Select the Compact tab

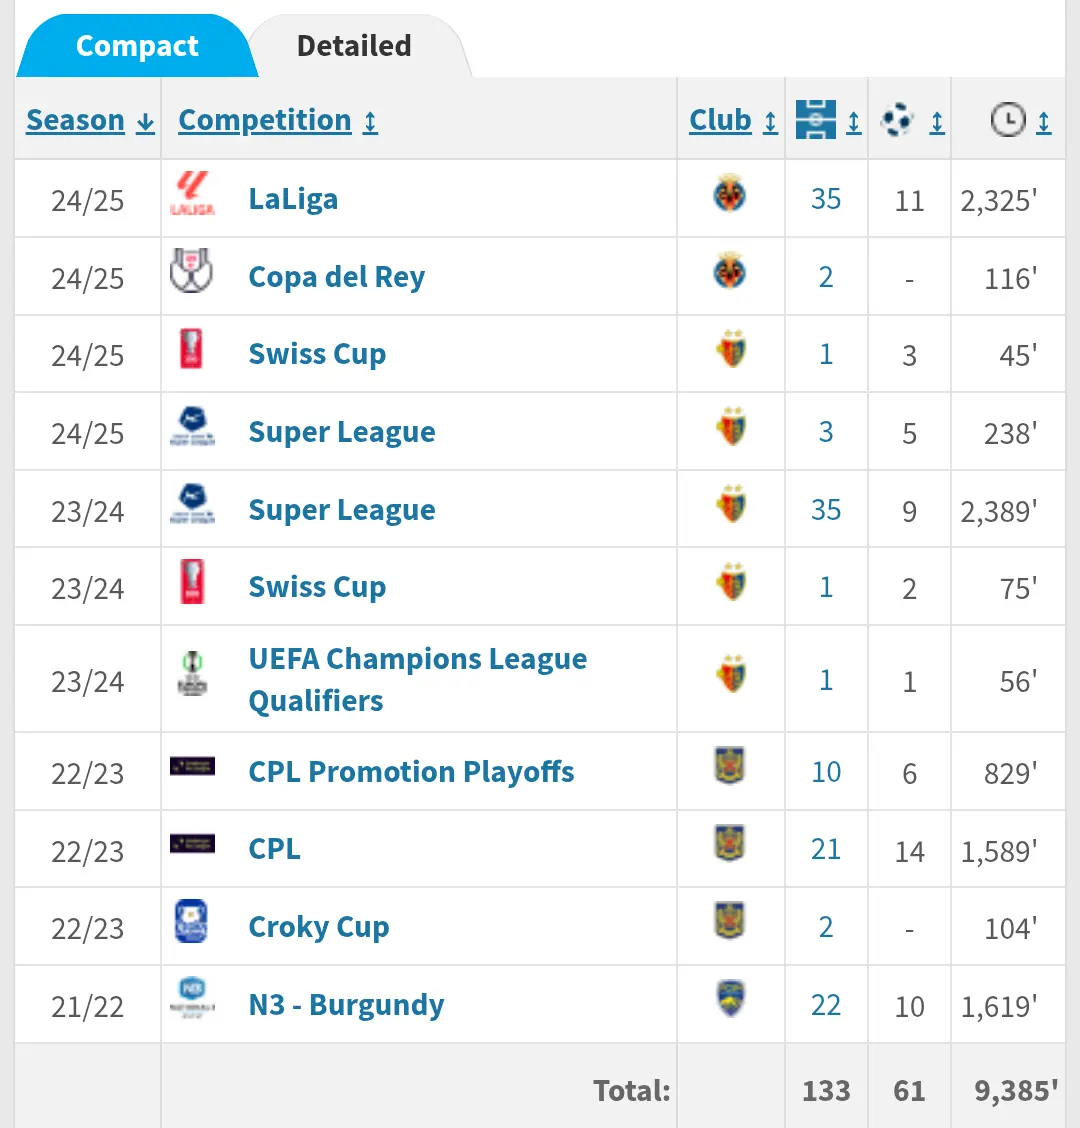(x=137, y=46)
